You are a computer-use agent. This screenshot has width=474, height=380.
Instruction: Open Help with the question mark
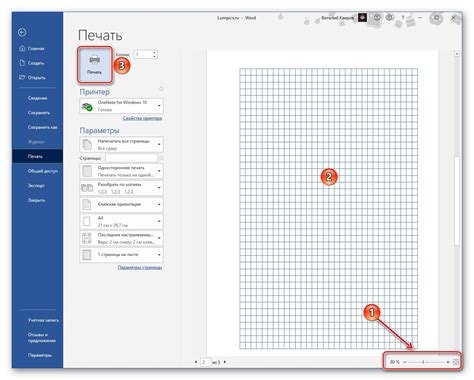(x=403, y=18)
